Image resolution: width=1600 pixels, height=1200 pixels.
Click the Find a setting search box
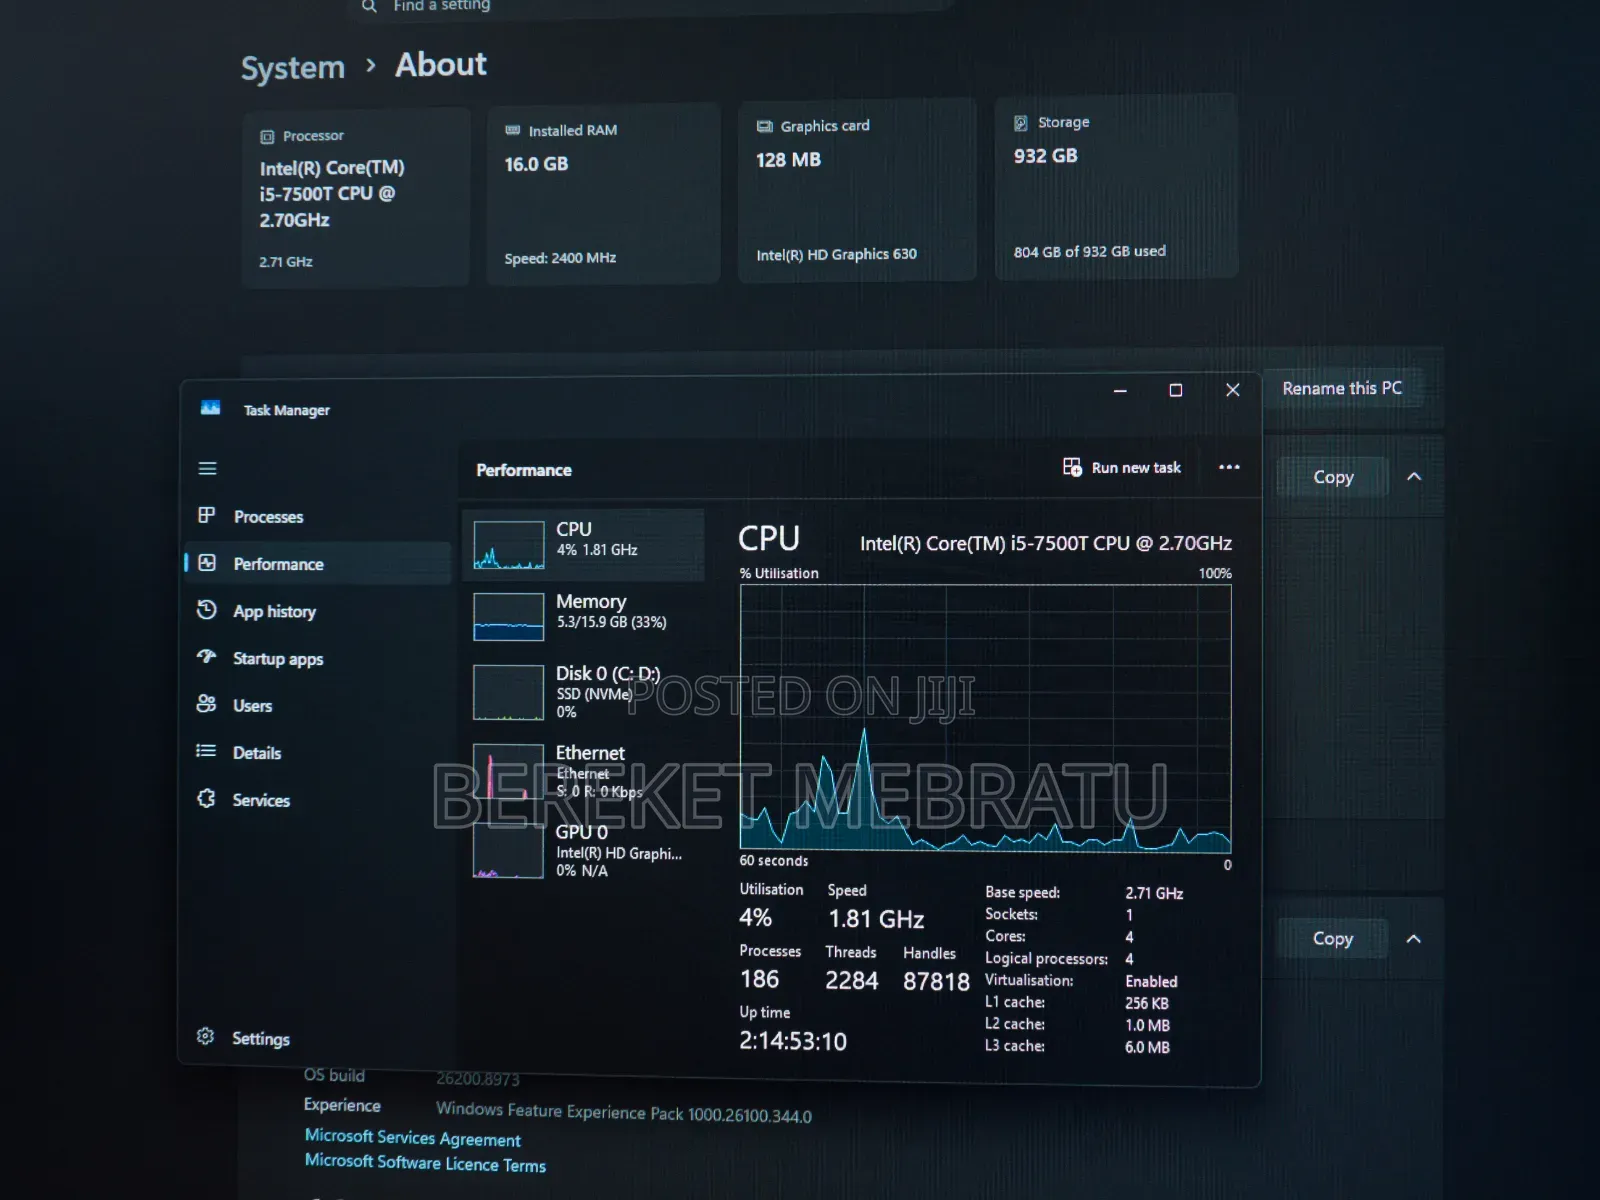coord(650,6)
